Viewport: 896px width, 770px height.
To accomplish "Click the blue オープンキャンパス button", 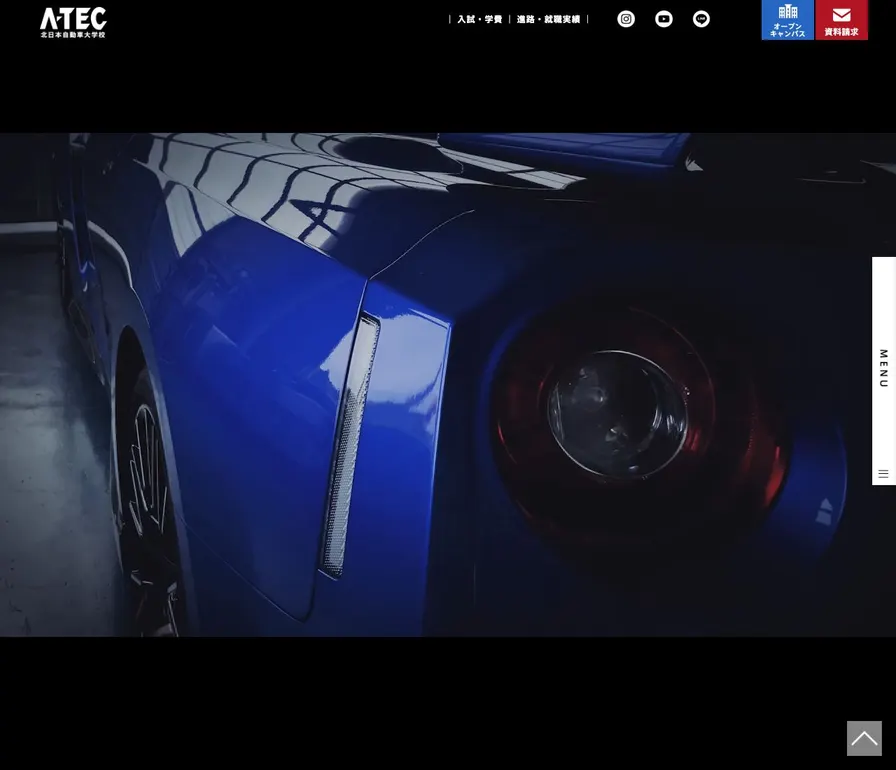I will coord(787,20).
